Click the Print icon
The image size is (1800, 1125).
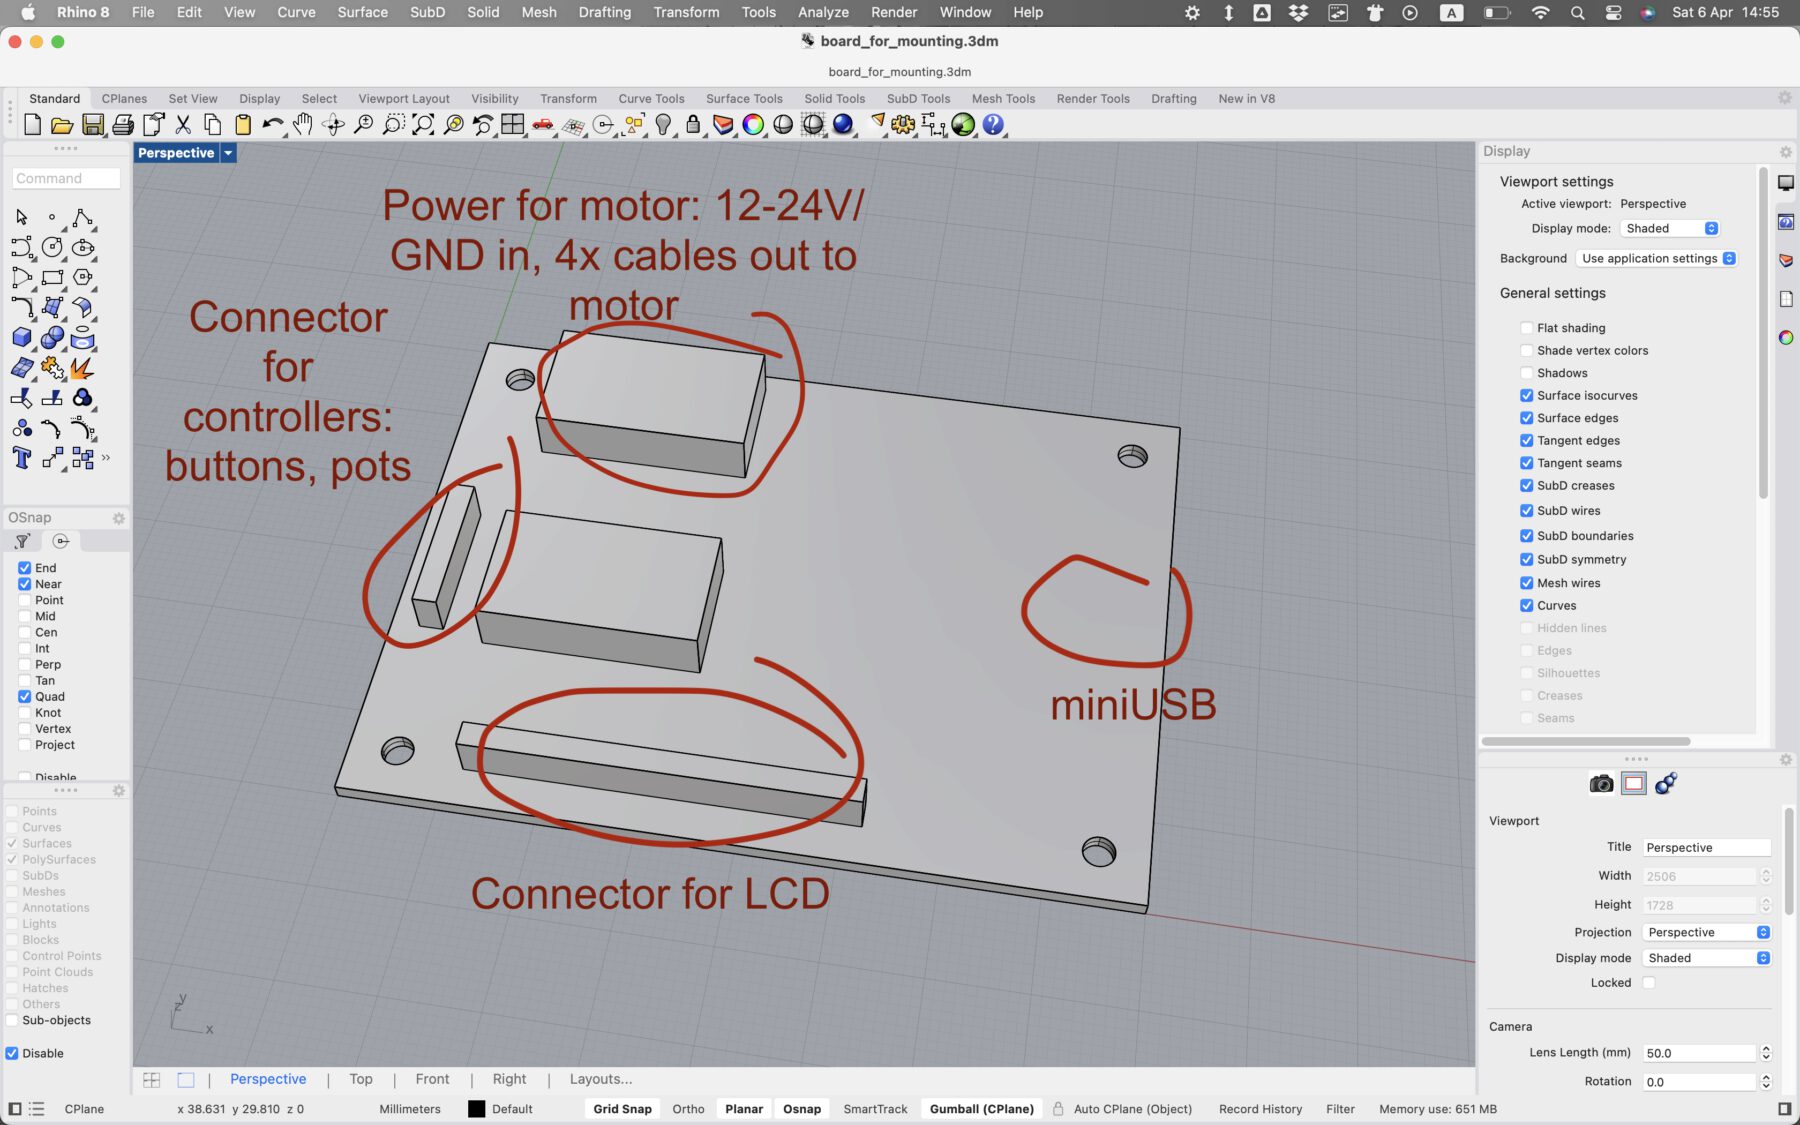coord(123,124)
